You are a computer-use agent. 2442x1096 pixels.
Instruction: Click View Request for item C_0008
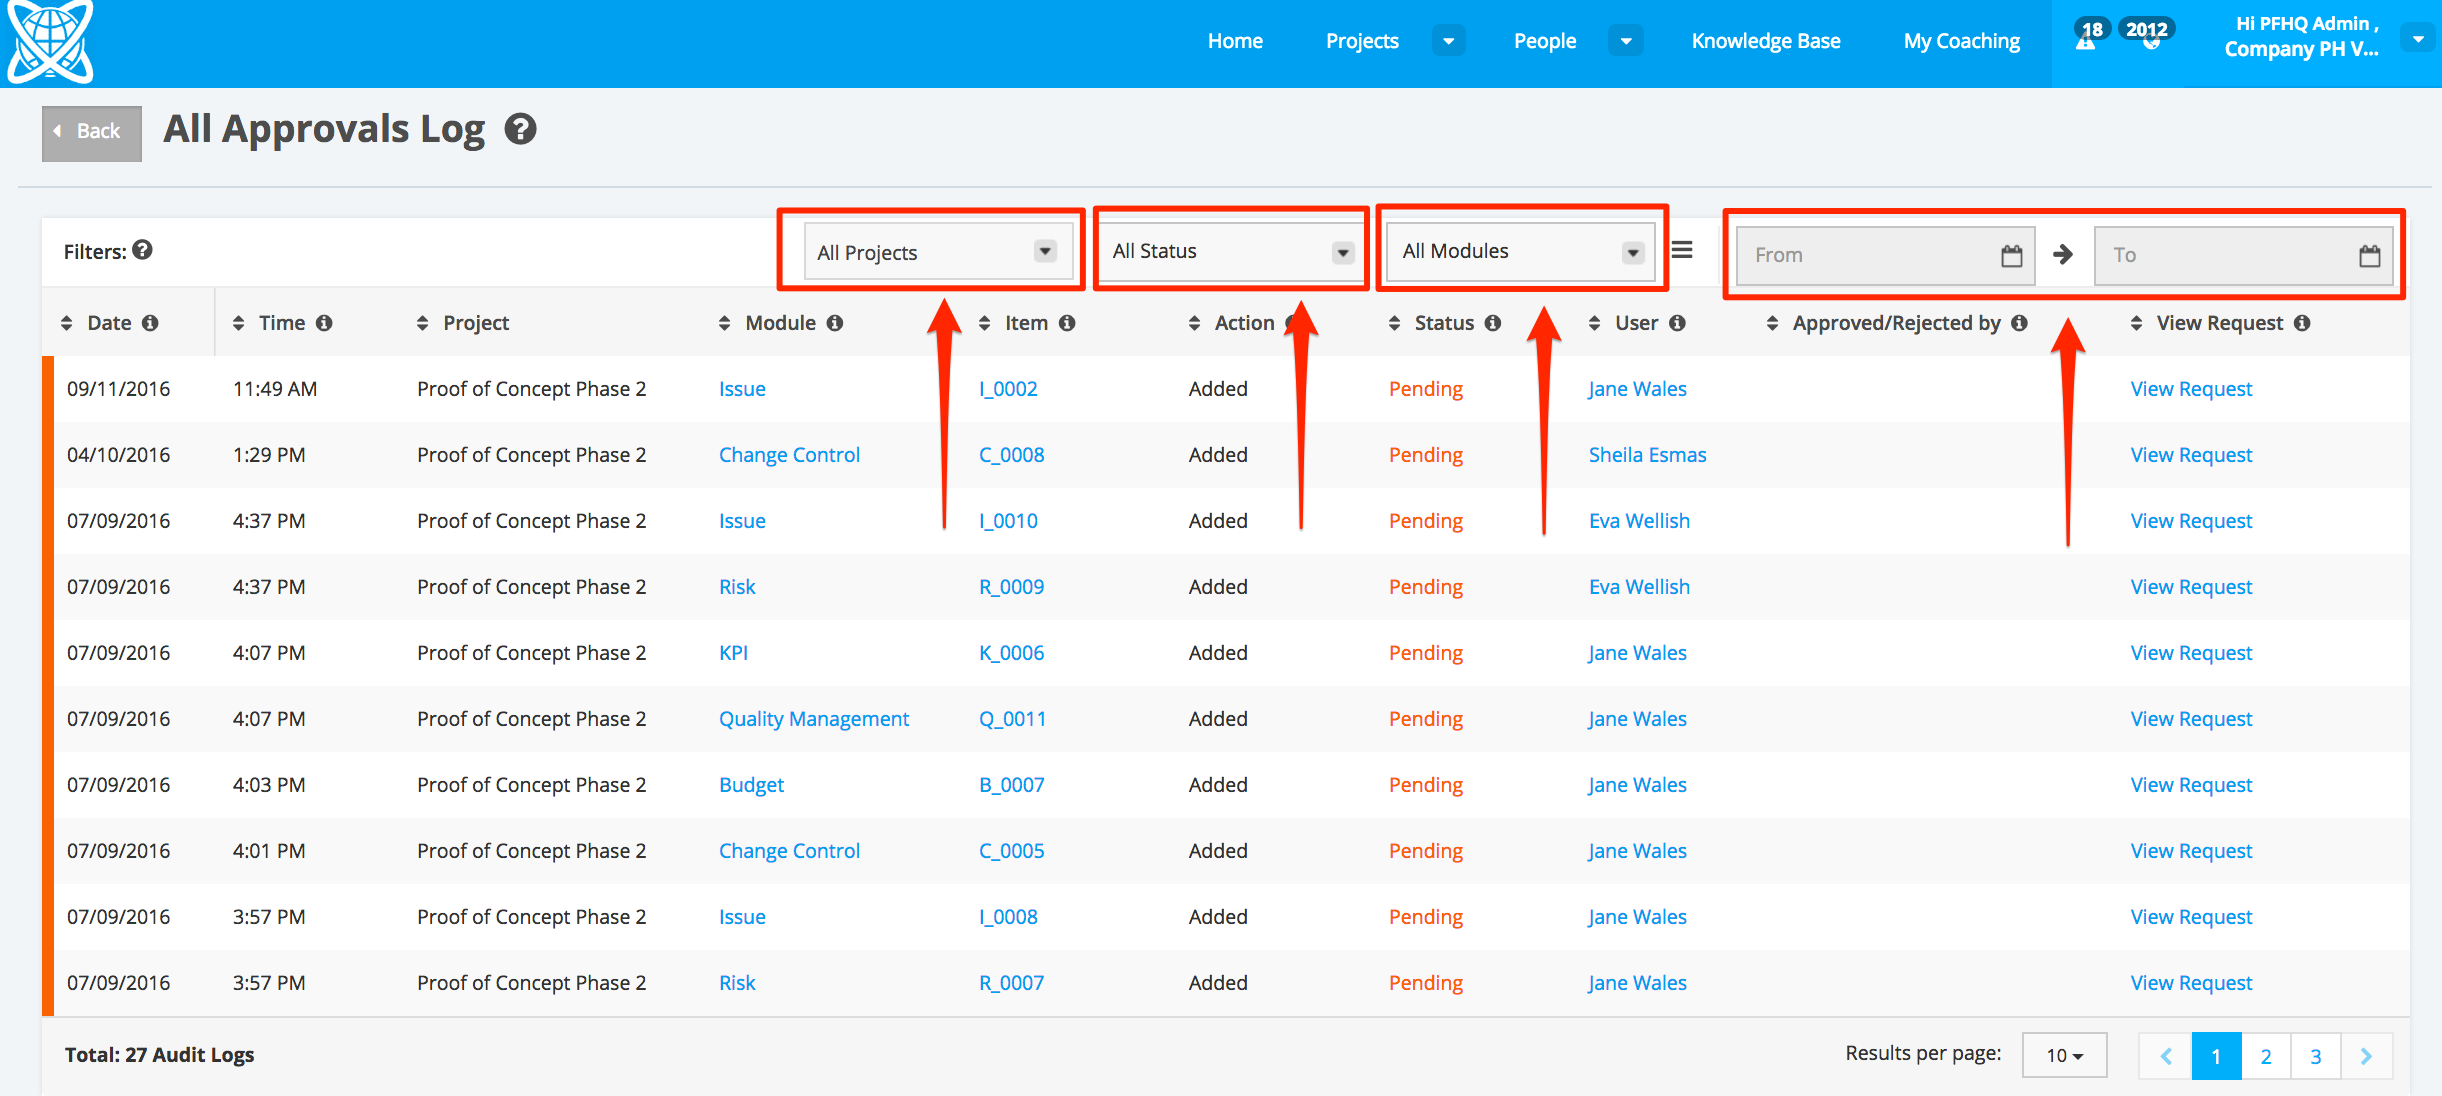click(2191, 455)
